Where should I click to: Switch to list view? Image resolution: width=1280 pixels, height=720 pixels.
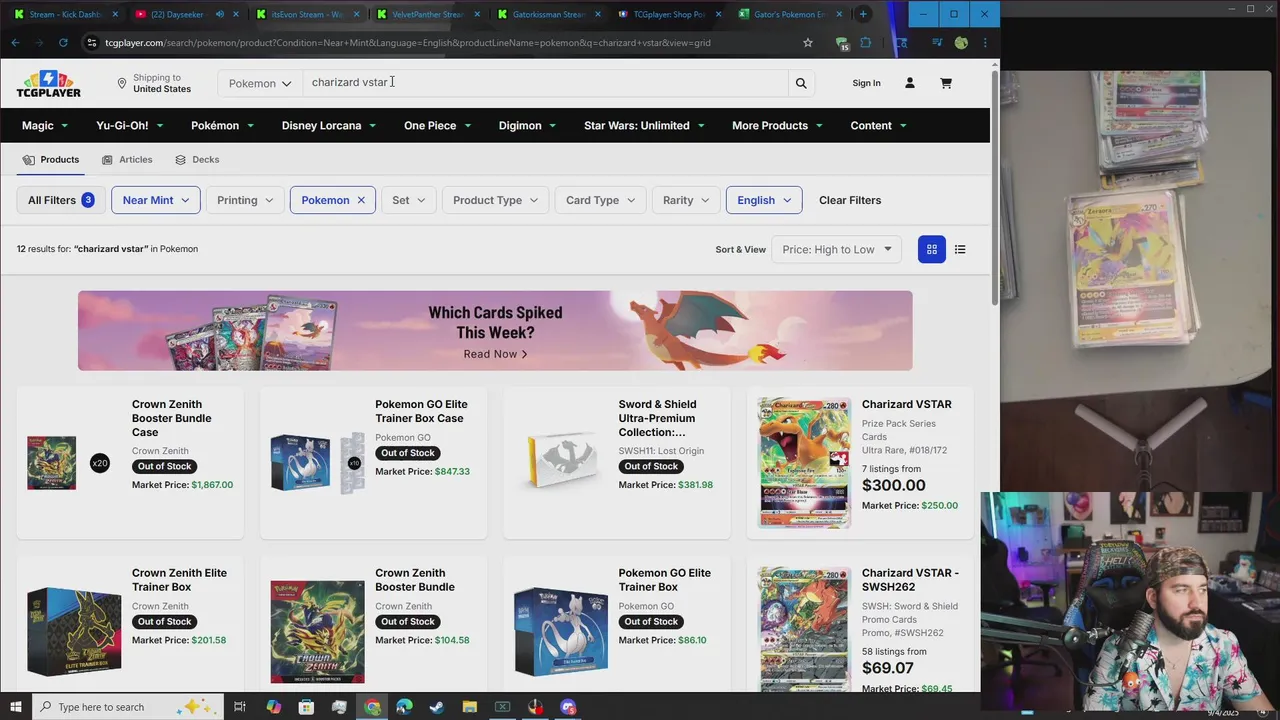point(960,249)
